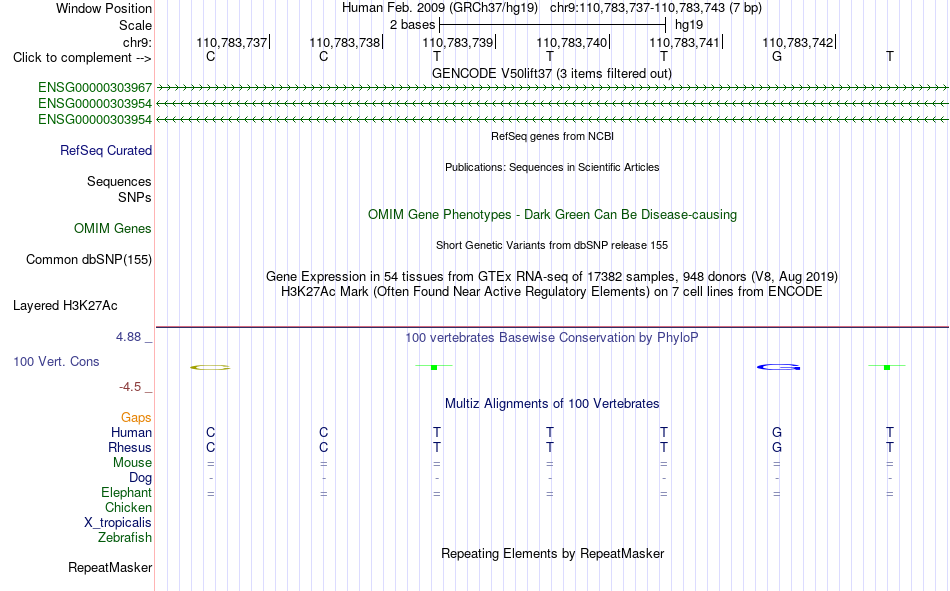
Task: Click the chr9: ruler label
Action: tap(137, 42)
